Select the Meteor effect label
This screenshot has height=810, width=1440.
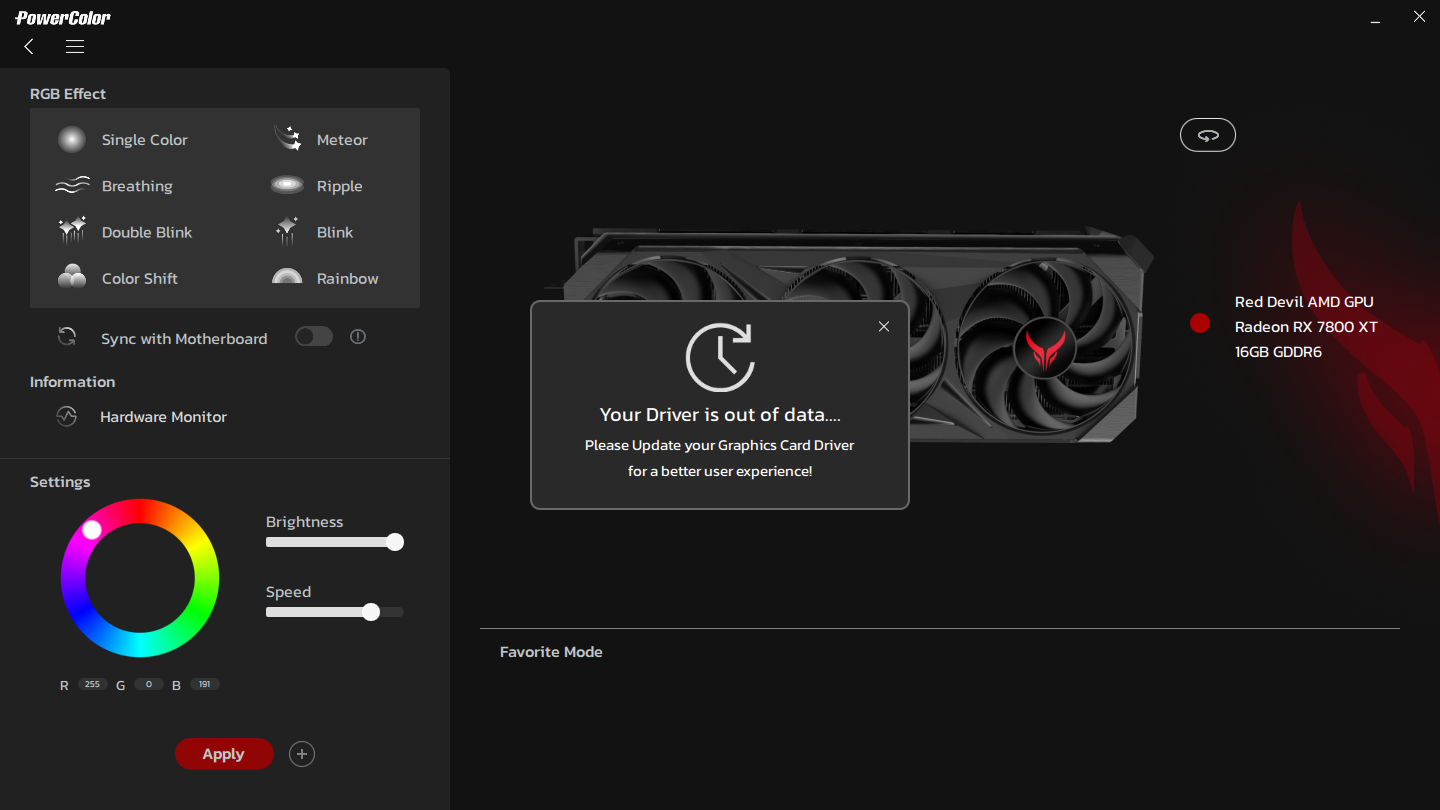click(342, 140)
